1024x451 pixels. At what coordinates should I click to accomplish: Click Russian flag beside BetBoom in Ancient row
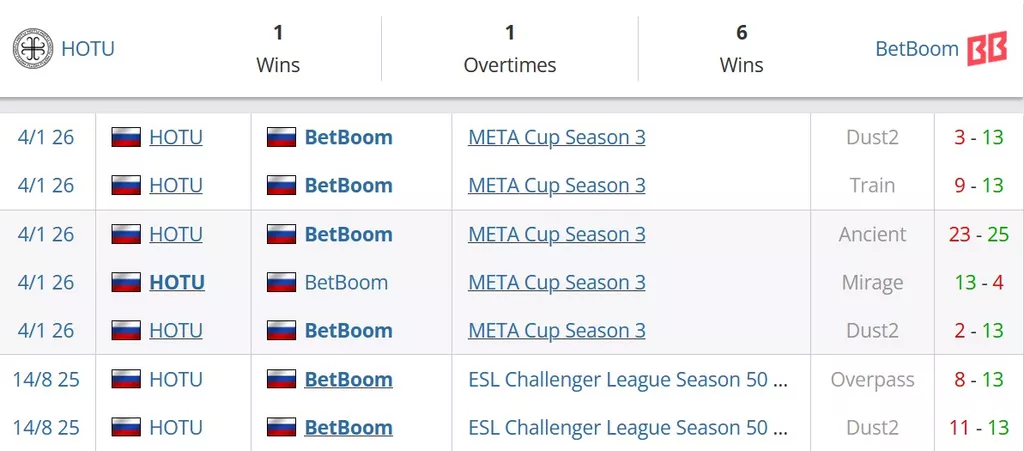[282, 235]
